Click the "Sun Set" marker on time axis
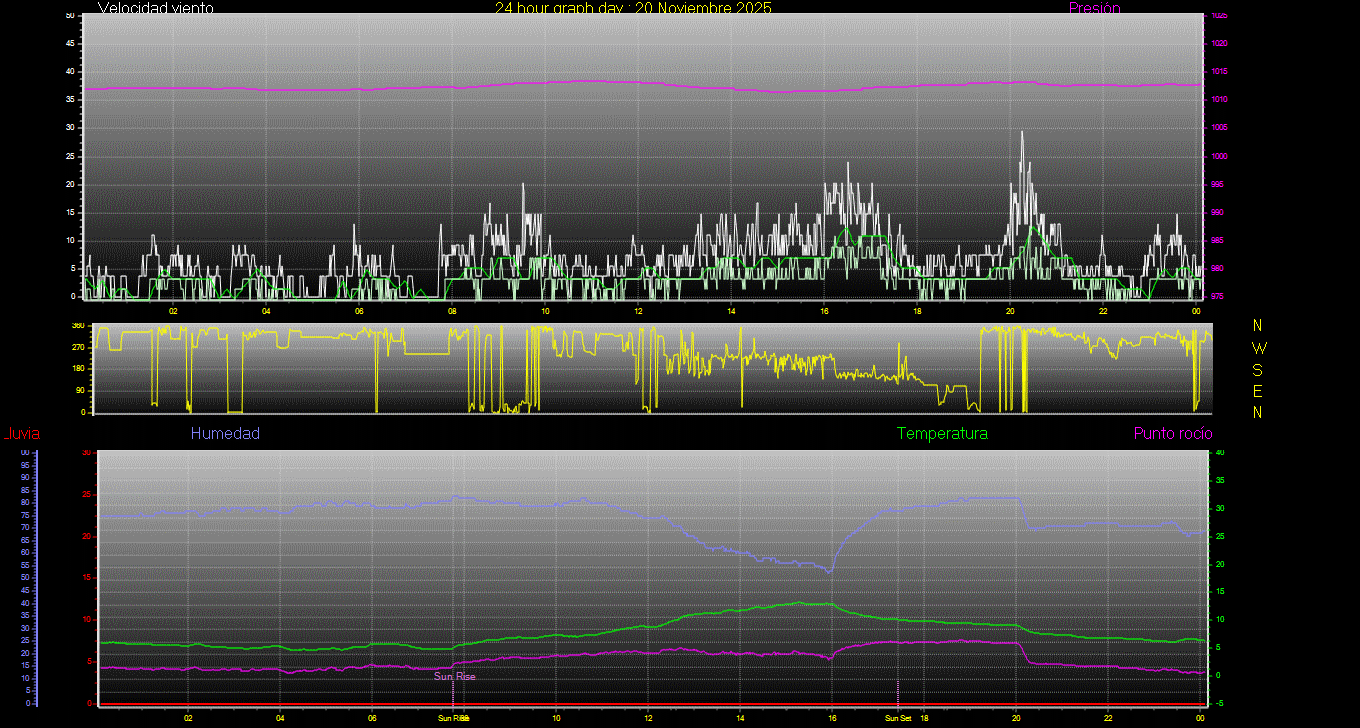Screen dimensions: 1360x728 [897, 718]
